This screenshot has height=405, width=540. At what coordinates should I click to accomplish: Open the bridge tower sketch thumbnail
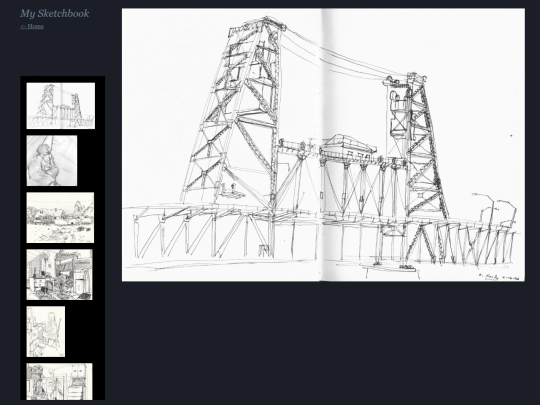point(61,106)
